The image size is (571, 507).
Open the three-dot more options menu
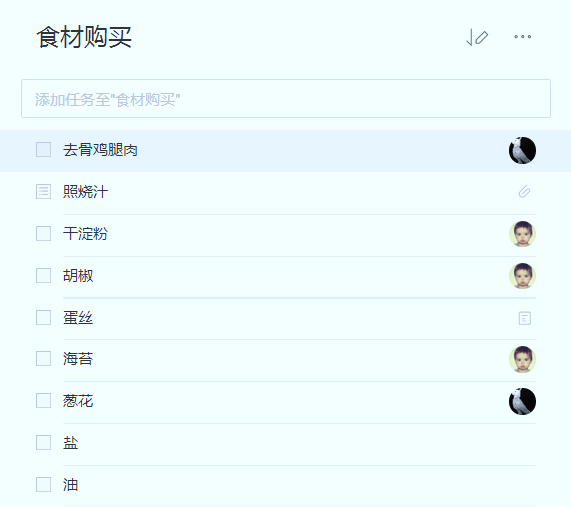[x=523, y=36]
